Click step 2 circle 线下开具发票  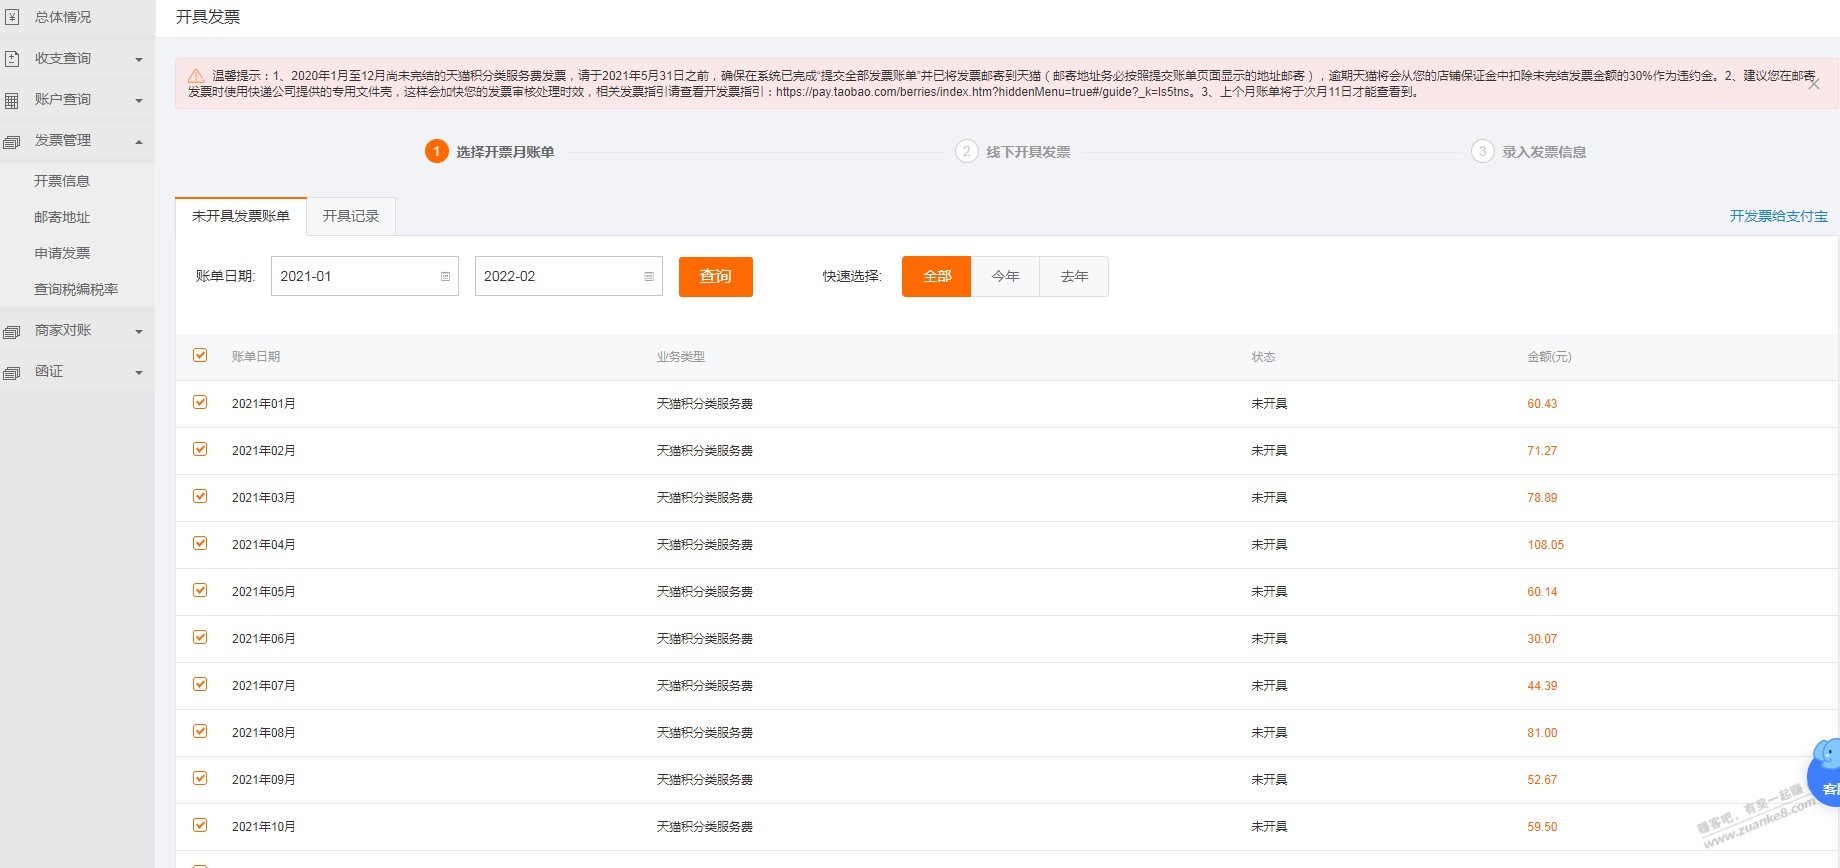tap(966, 151)
